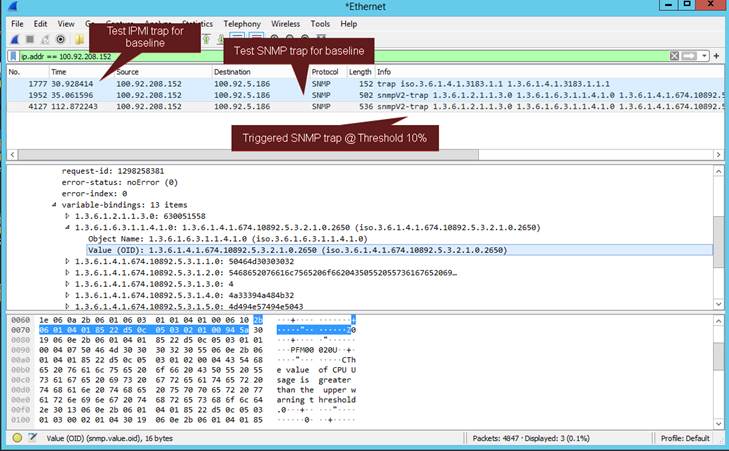The height and width of the screenshot is (451, 729).
Task: Click the display filter input field
Action: click(343, 56)
